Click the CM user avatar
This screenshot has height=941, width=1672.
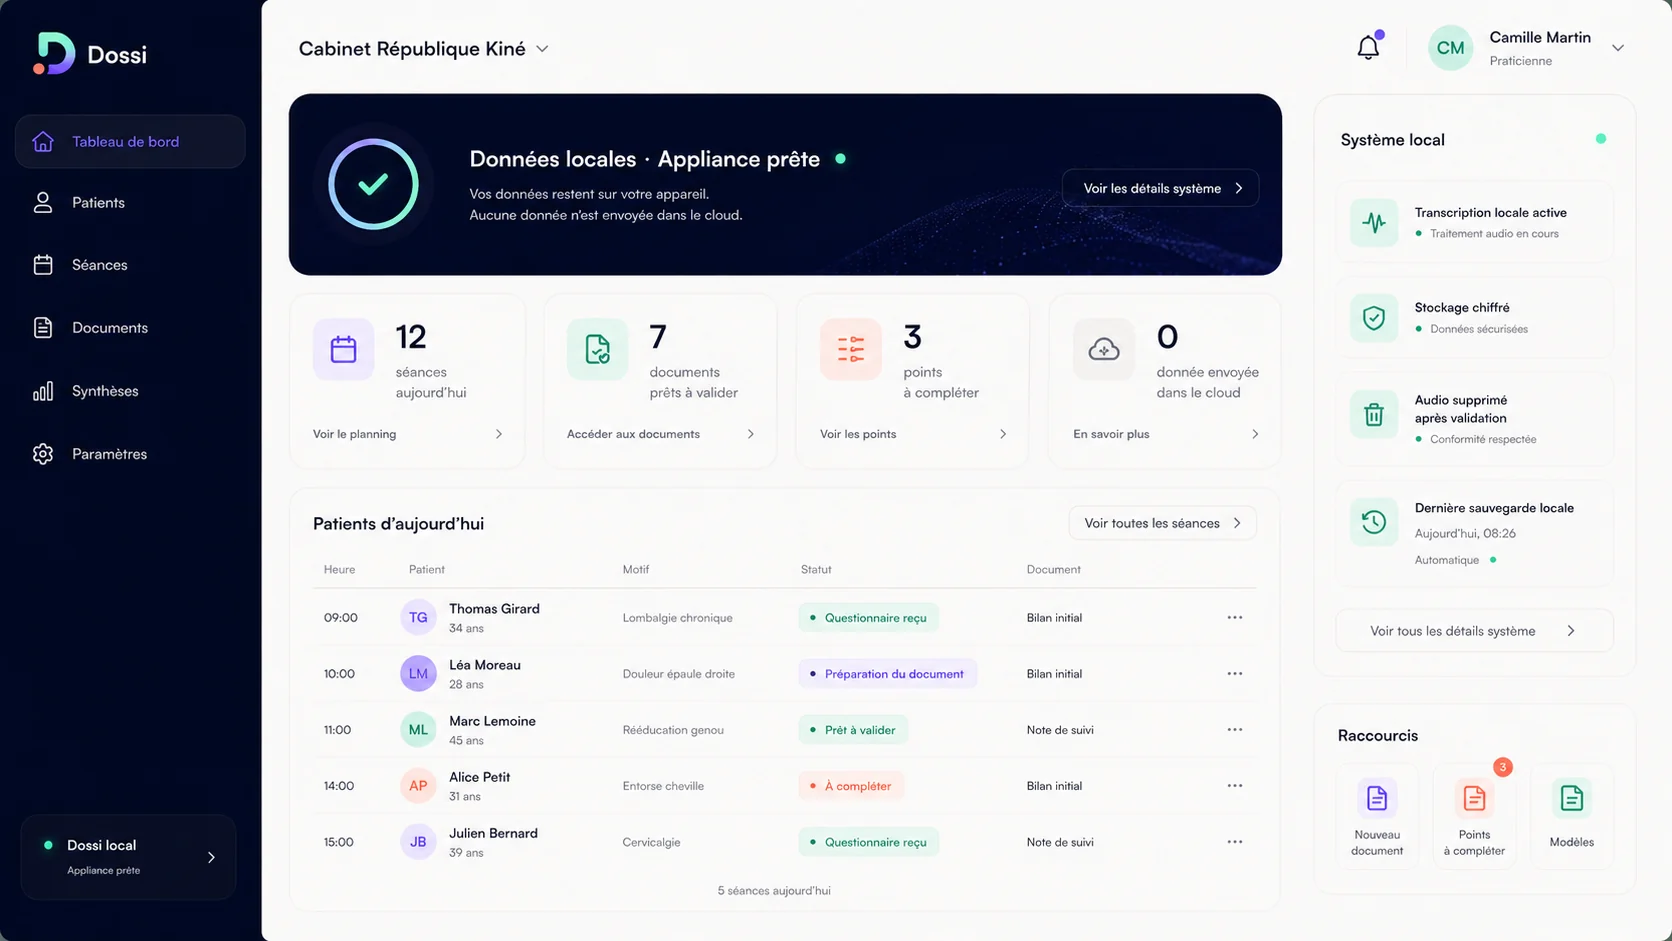(x=1450, y=48)
